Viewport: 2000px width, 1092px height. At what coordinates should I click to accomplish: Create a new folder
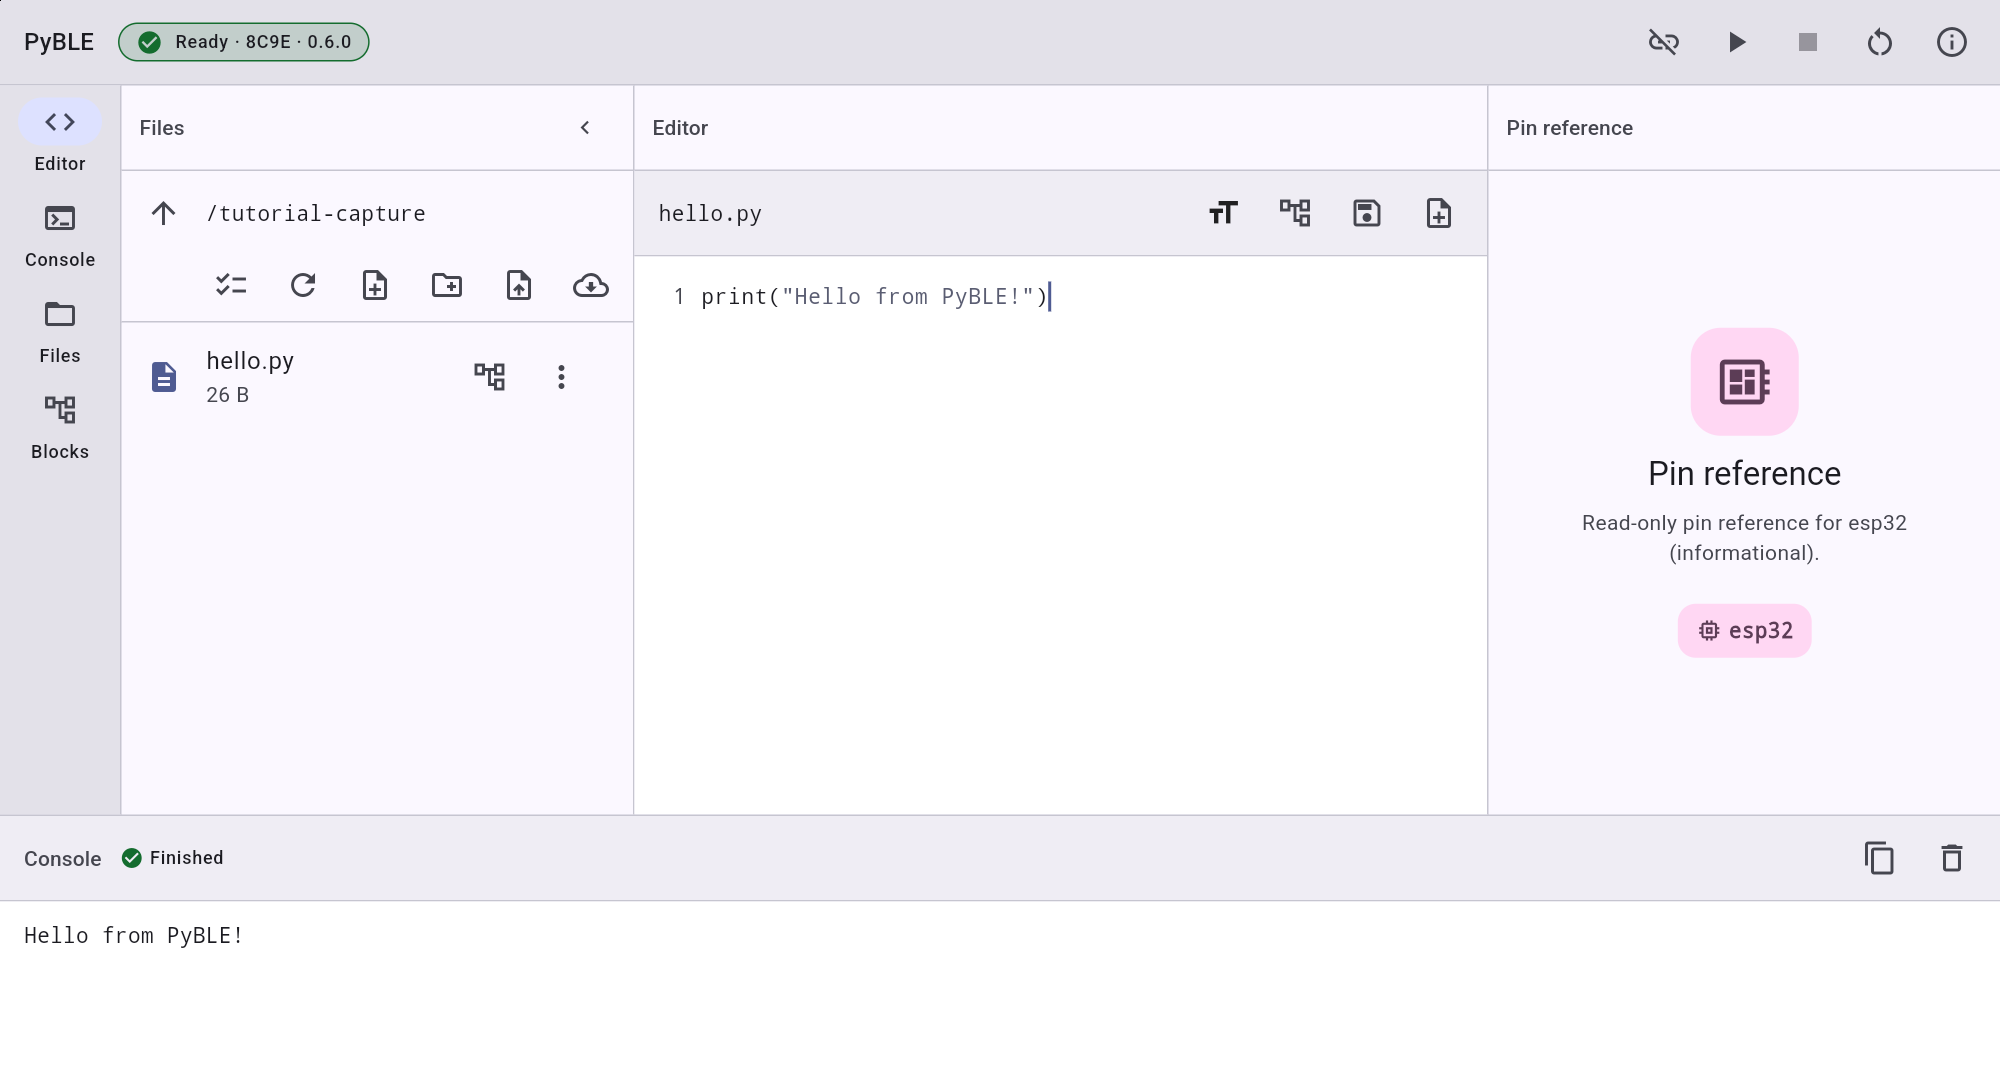coord(447,285)
